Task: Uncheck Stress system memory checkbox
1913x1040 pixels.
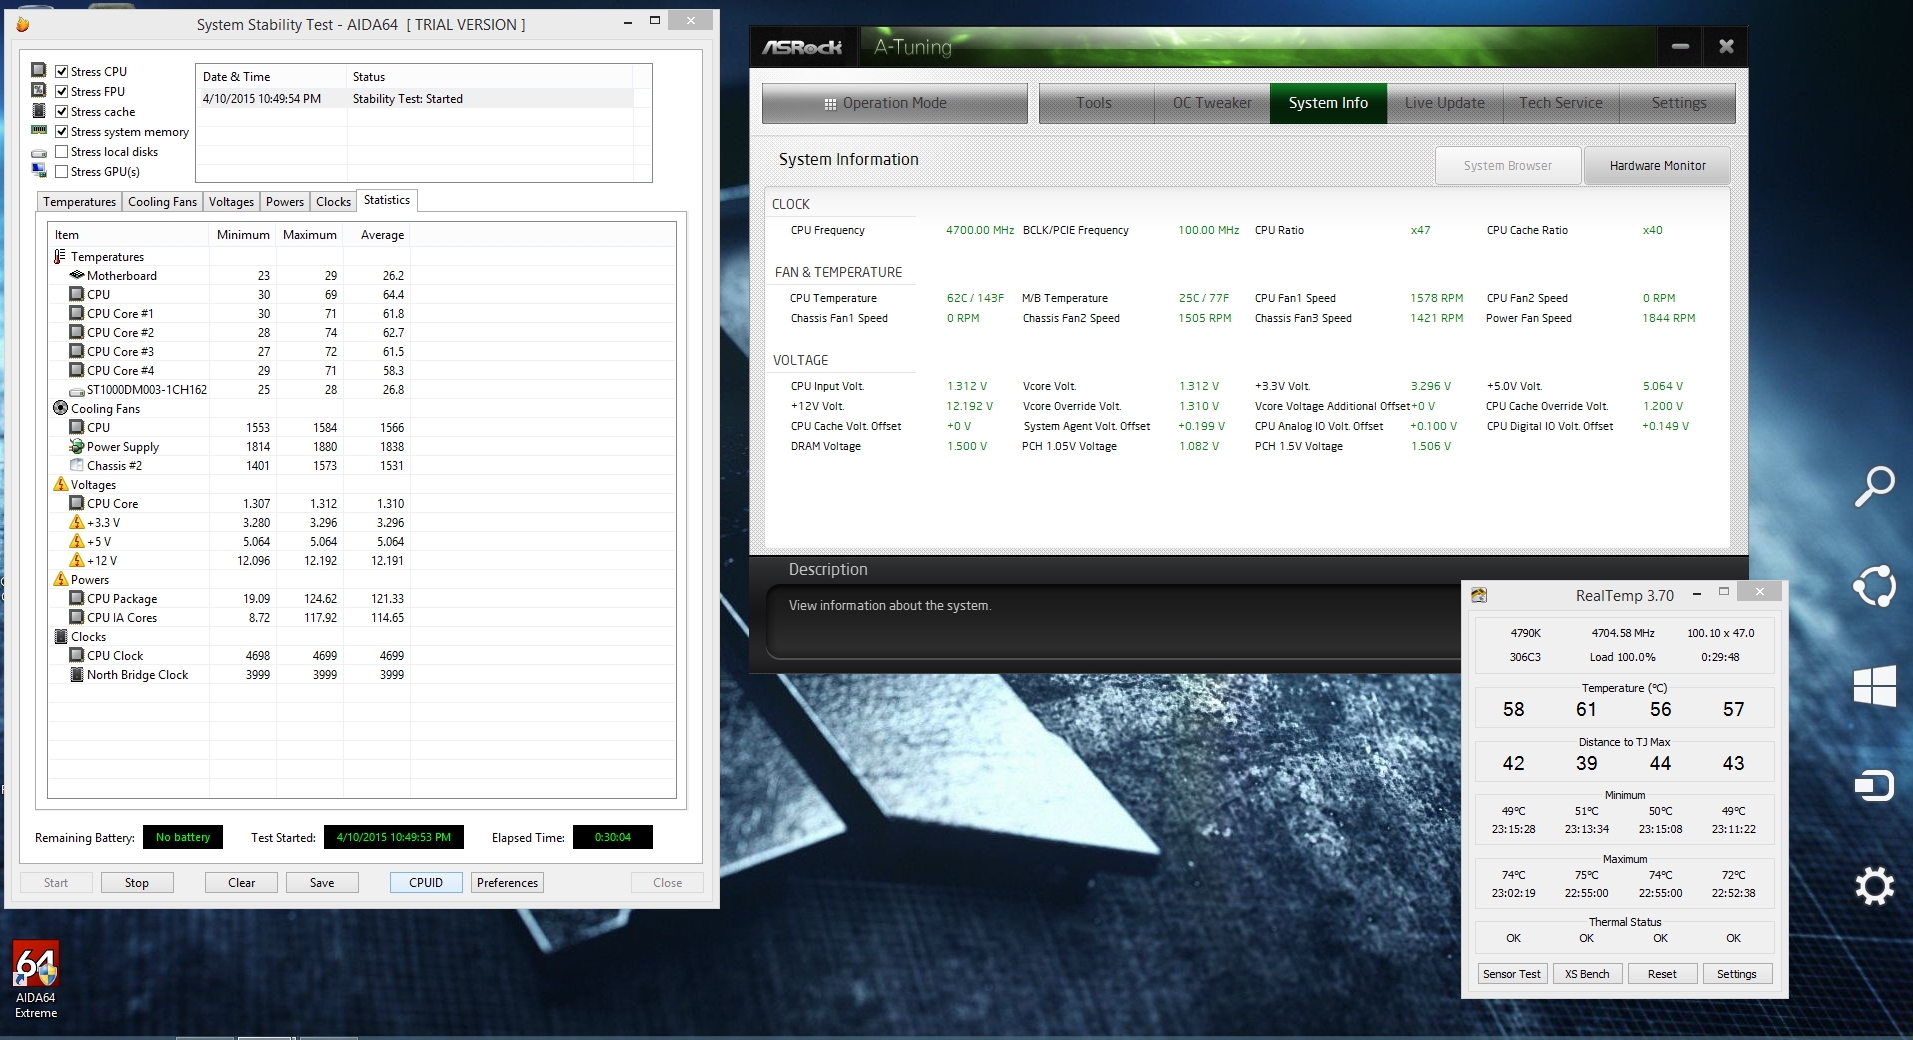Action: click(62, 131)
